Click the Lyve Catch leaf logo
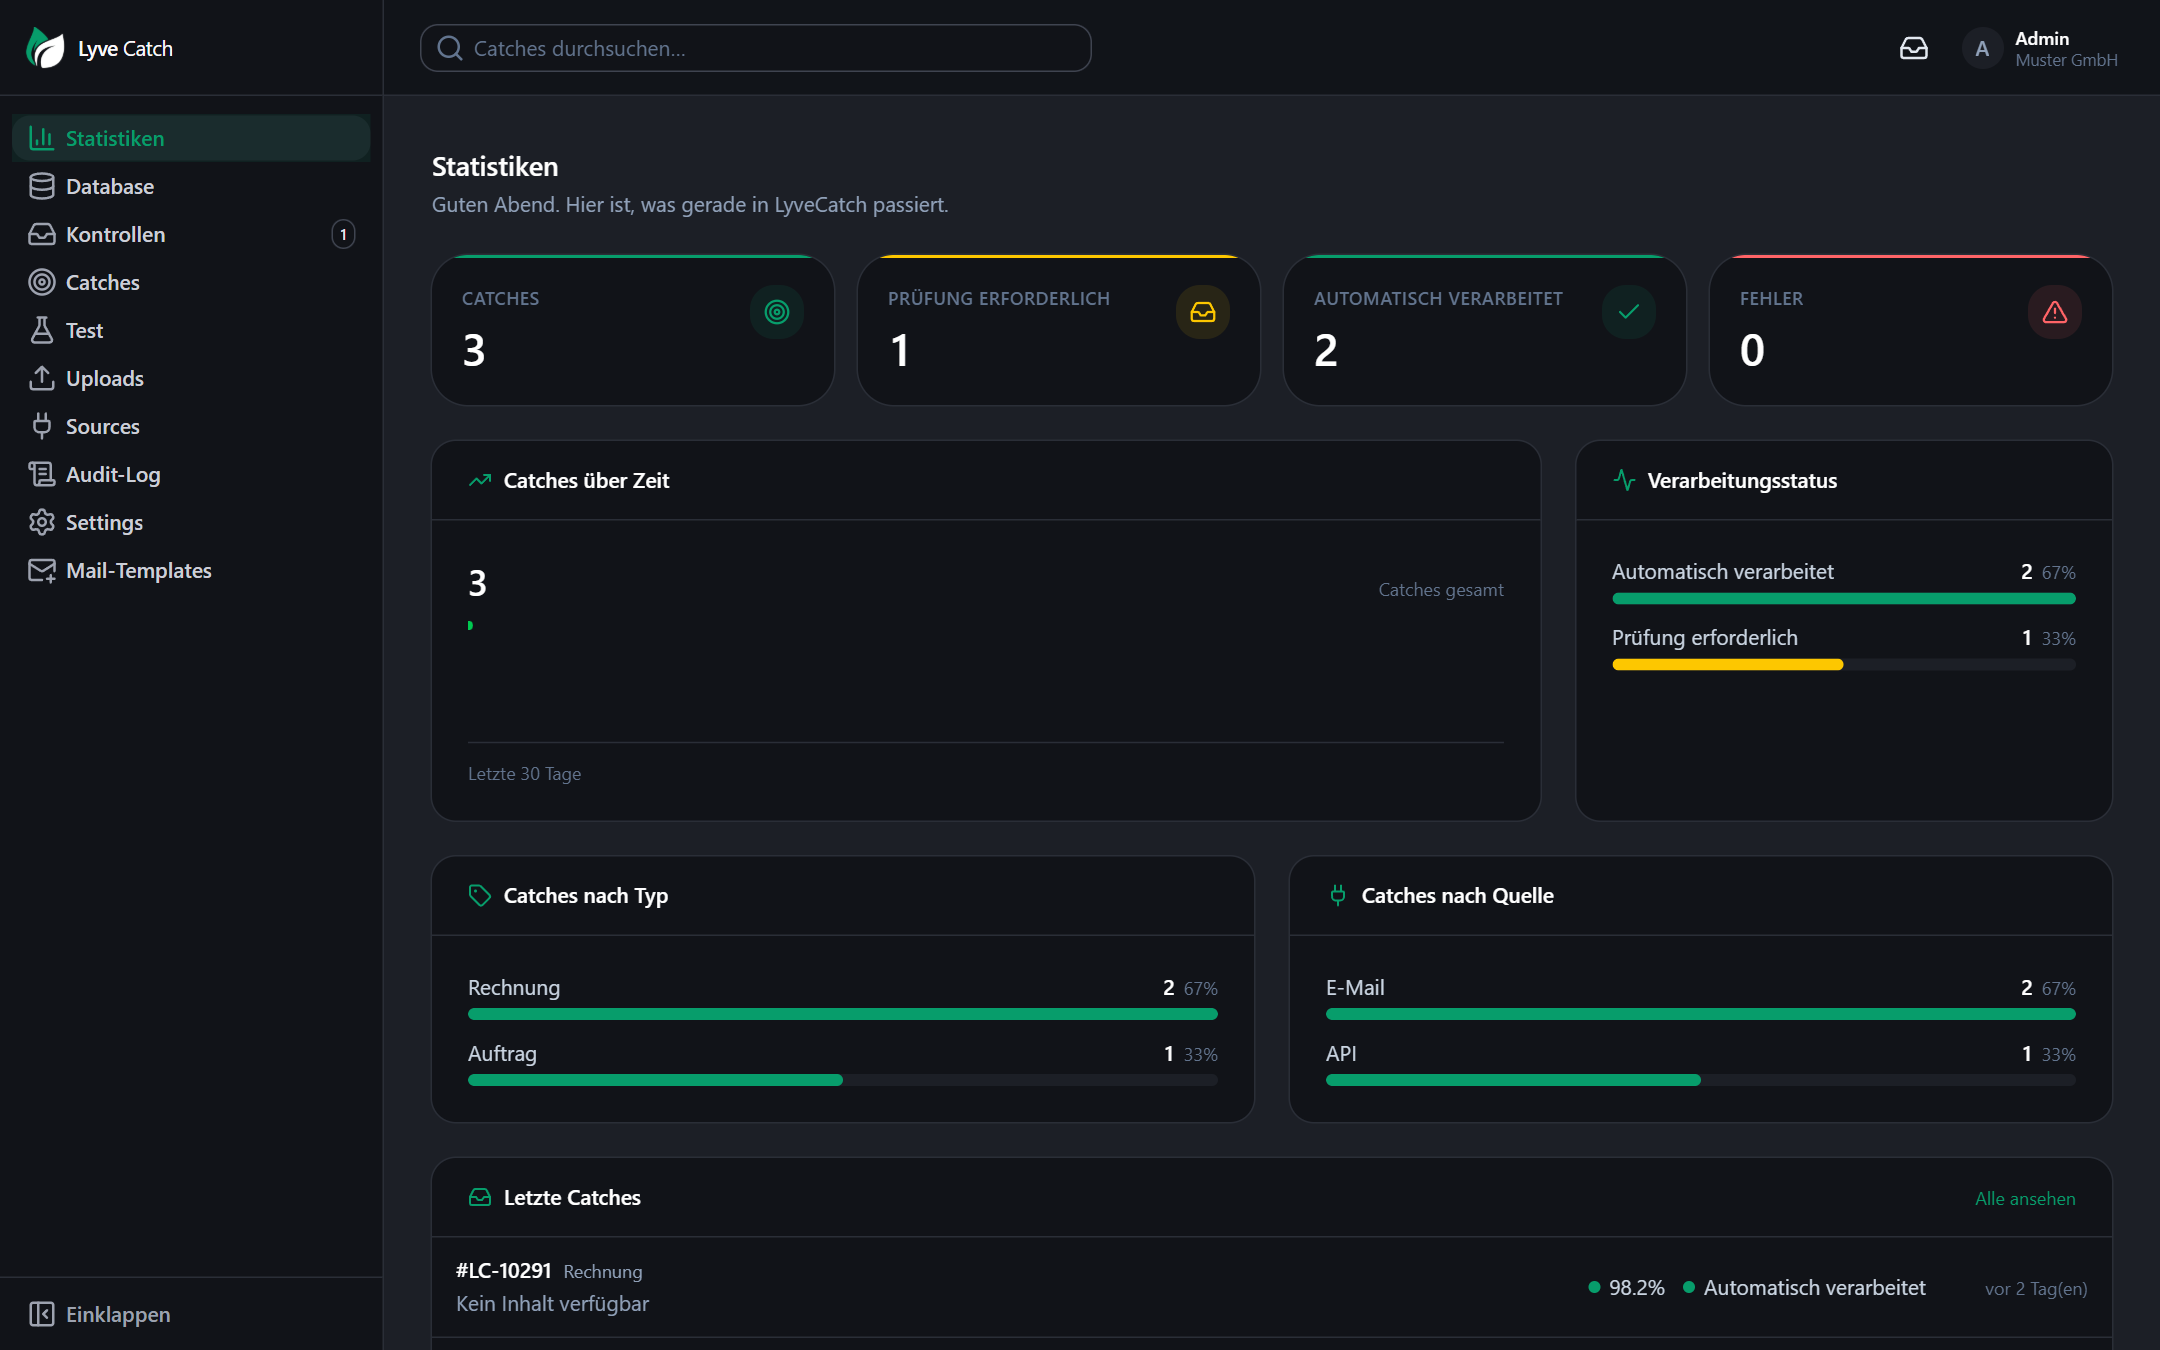This screenshot has height=1350, width=2160. (45, 48)
